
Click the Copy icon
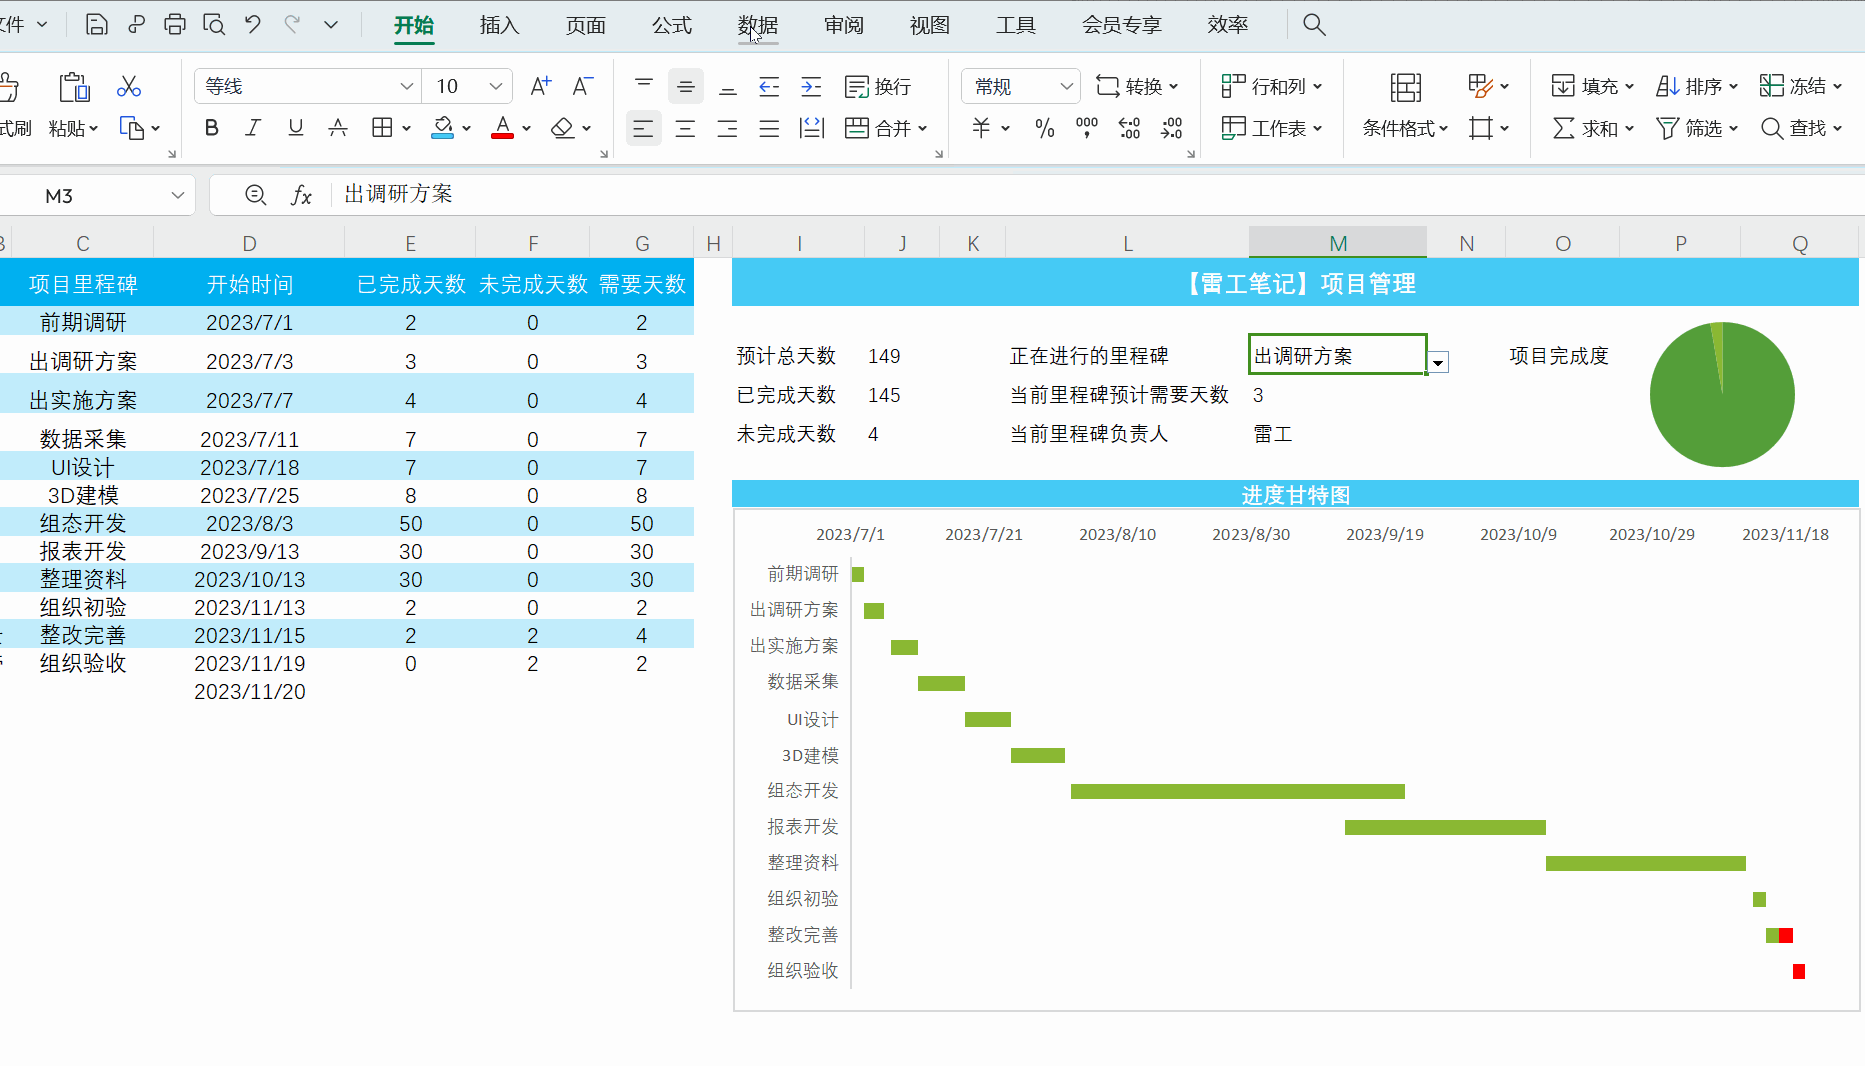[x=132, y=128]
